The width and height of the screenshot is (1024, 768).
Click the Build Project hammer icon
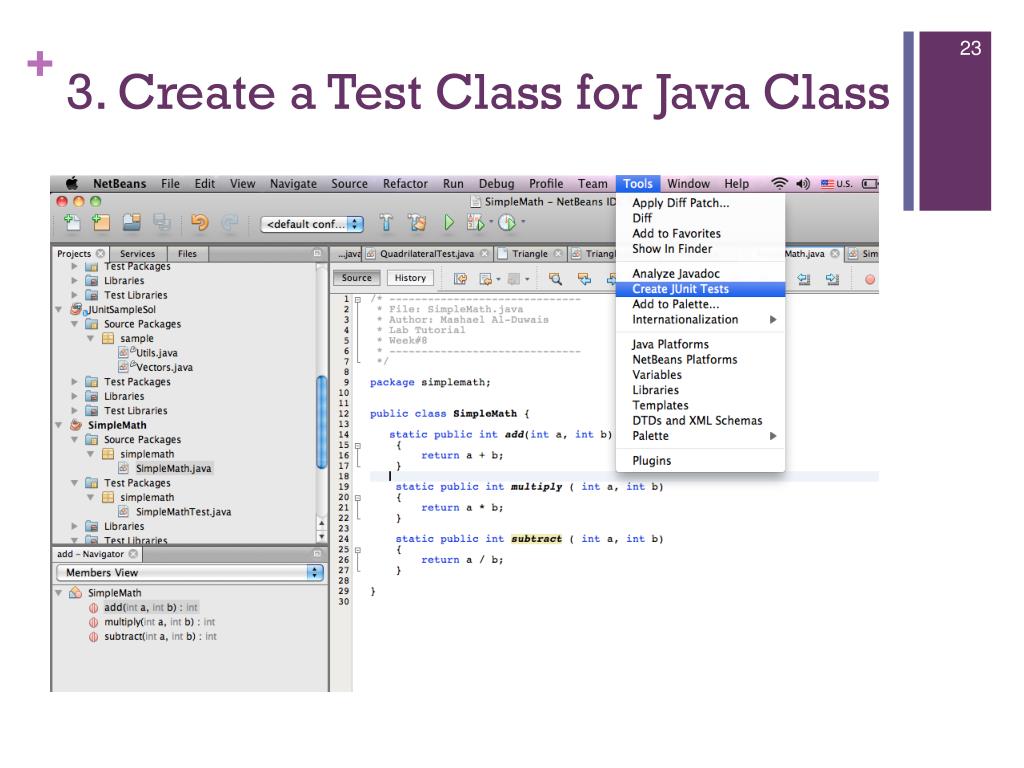(386, 223)
